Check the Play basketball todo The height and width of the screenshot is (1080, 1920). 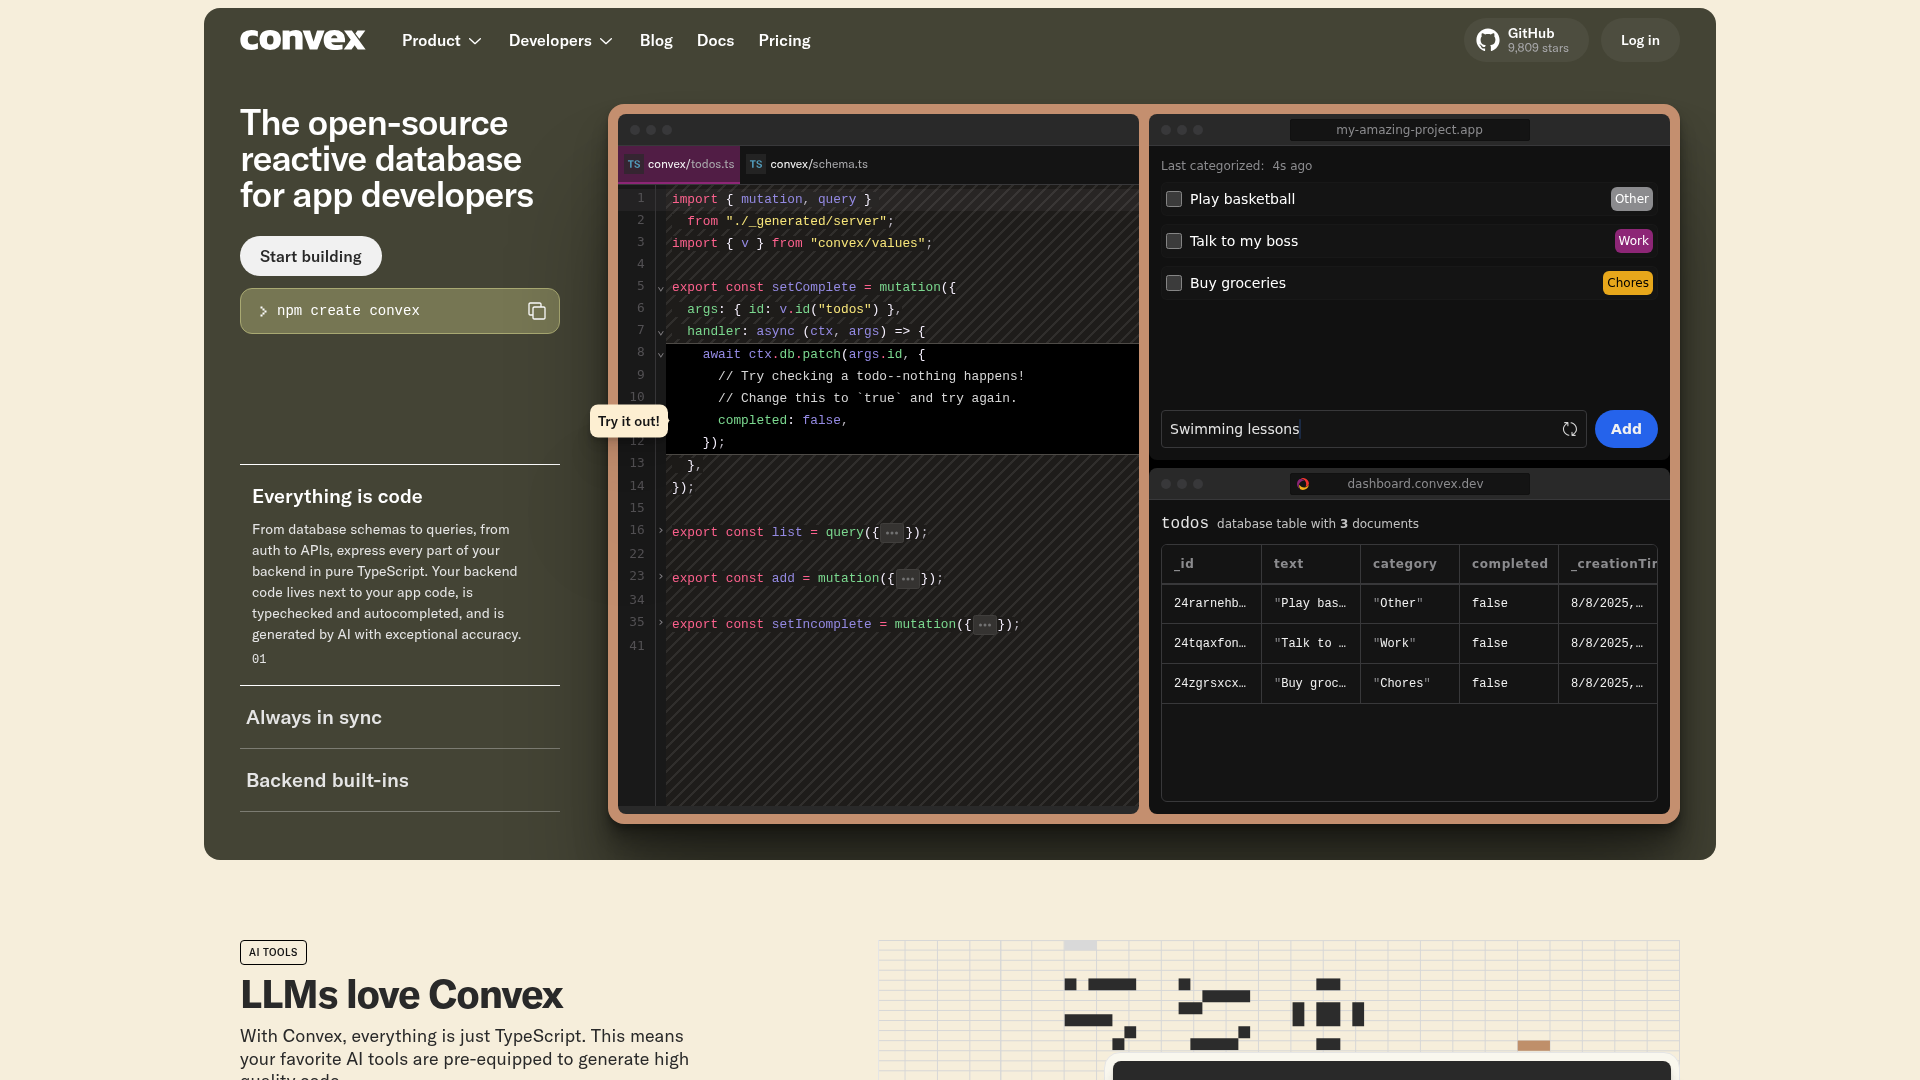pyautogui.click(x=1173, y=199)
